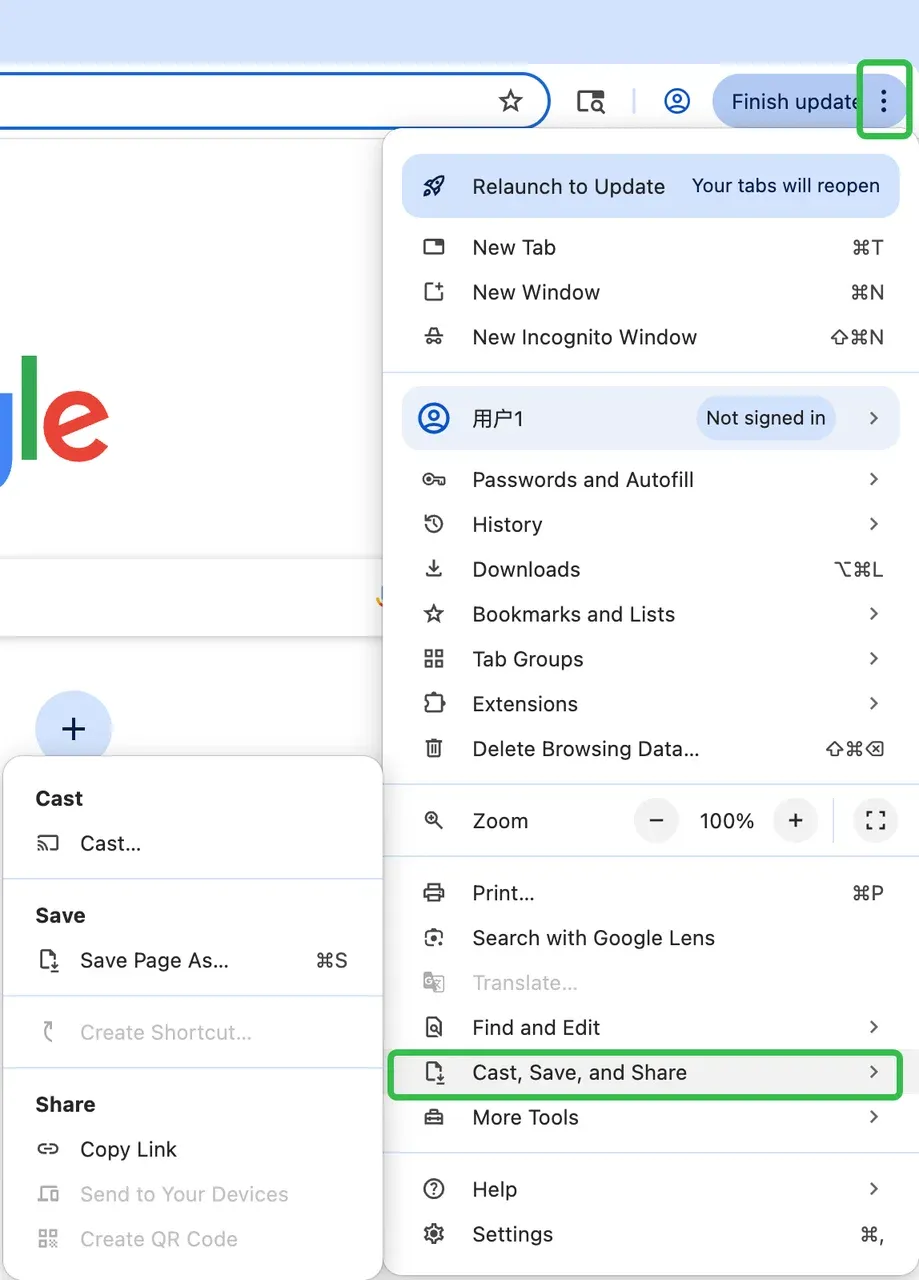Viewport: 919px width, 1280px height.
Task: Click the bookmark star icon in address bar
Action: tap(511, 101)
